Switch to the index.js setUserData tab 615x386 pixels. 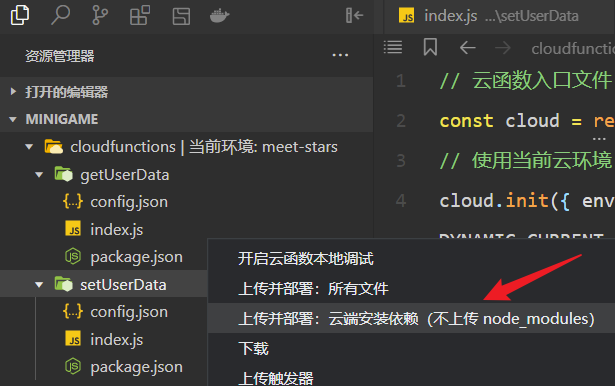[489, 16]
